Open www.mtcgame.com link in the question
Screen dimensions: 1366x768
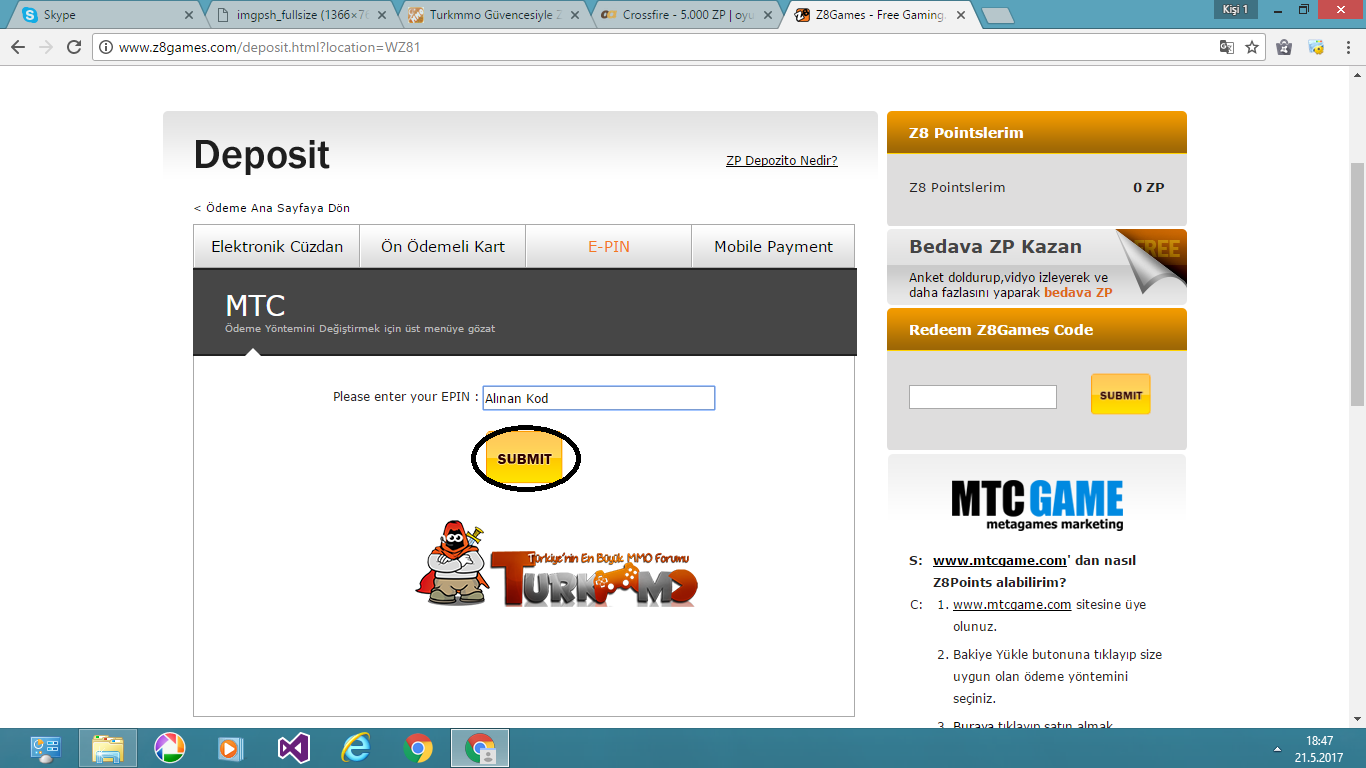pos(1000,560)
